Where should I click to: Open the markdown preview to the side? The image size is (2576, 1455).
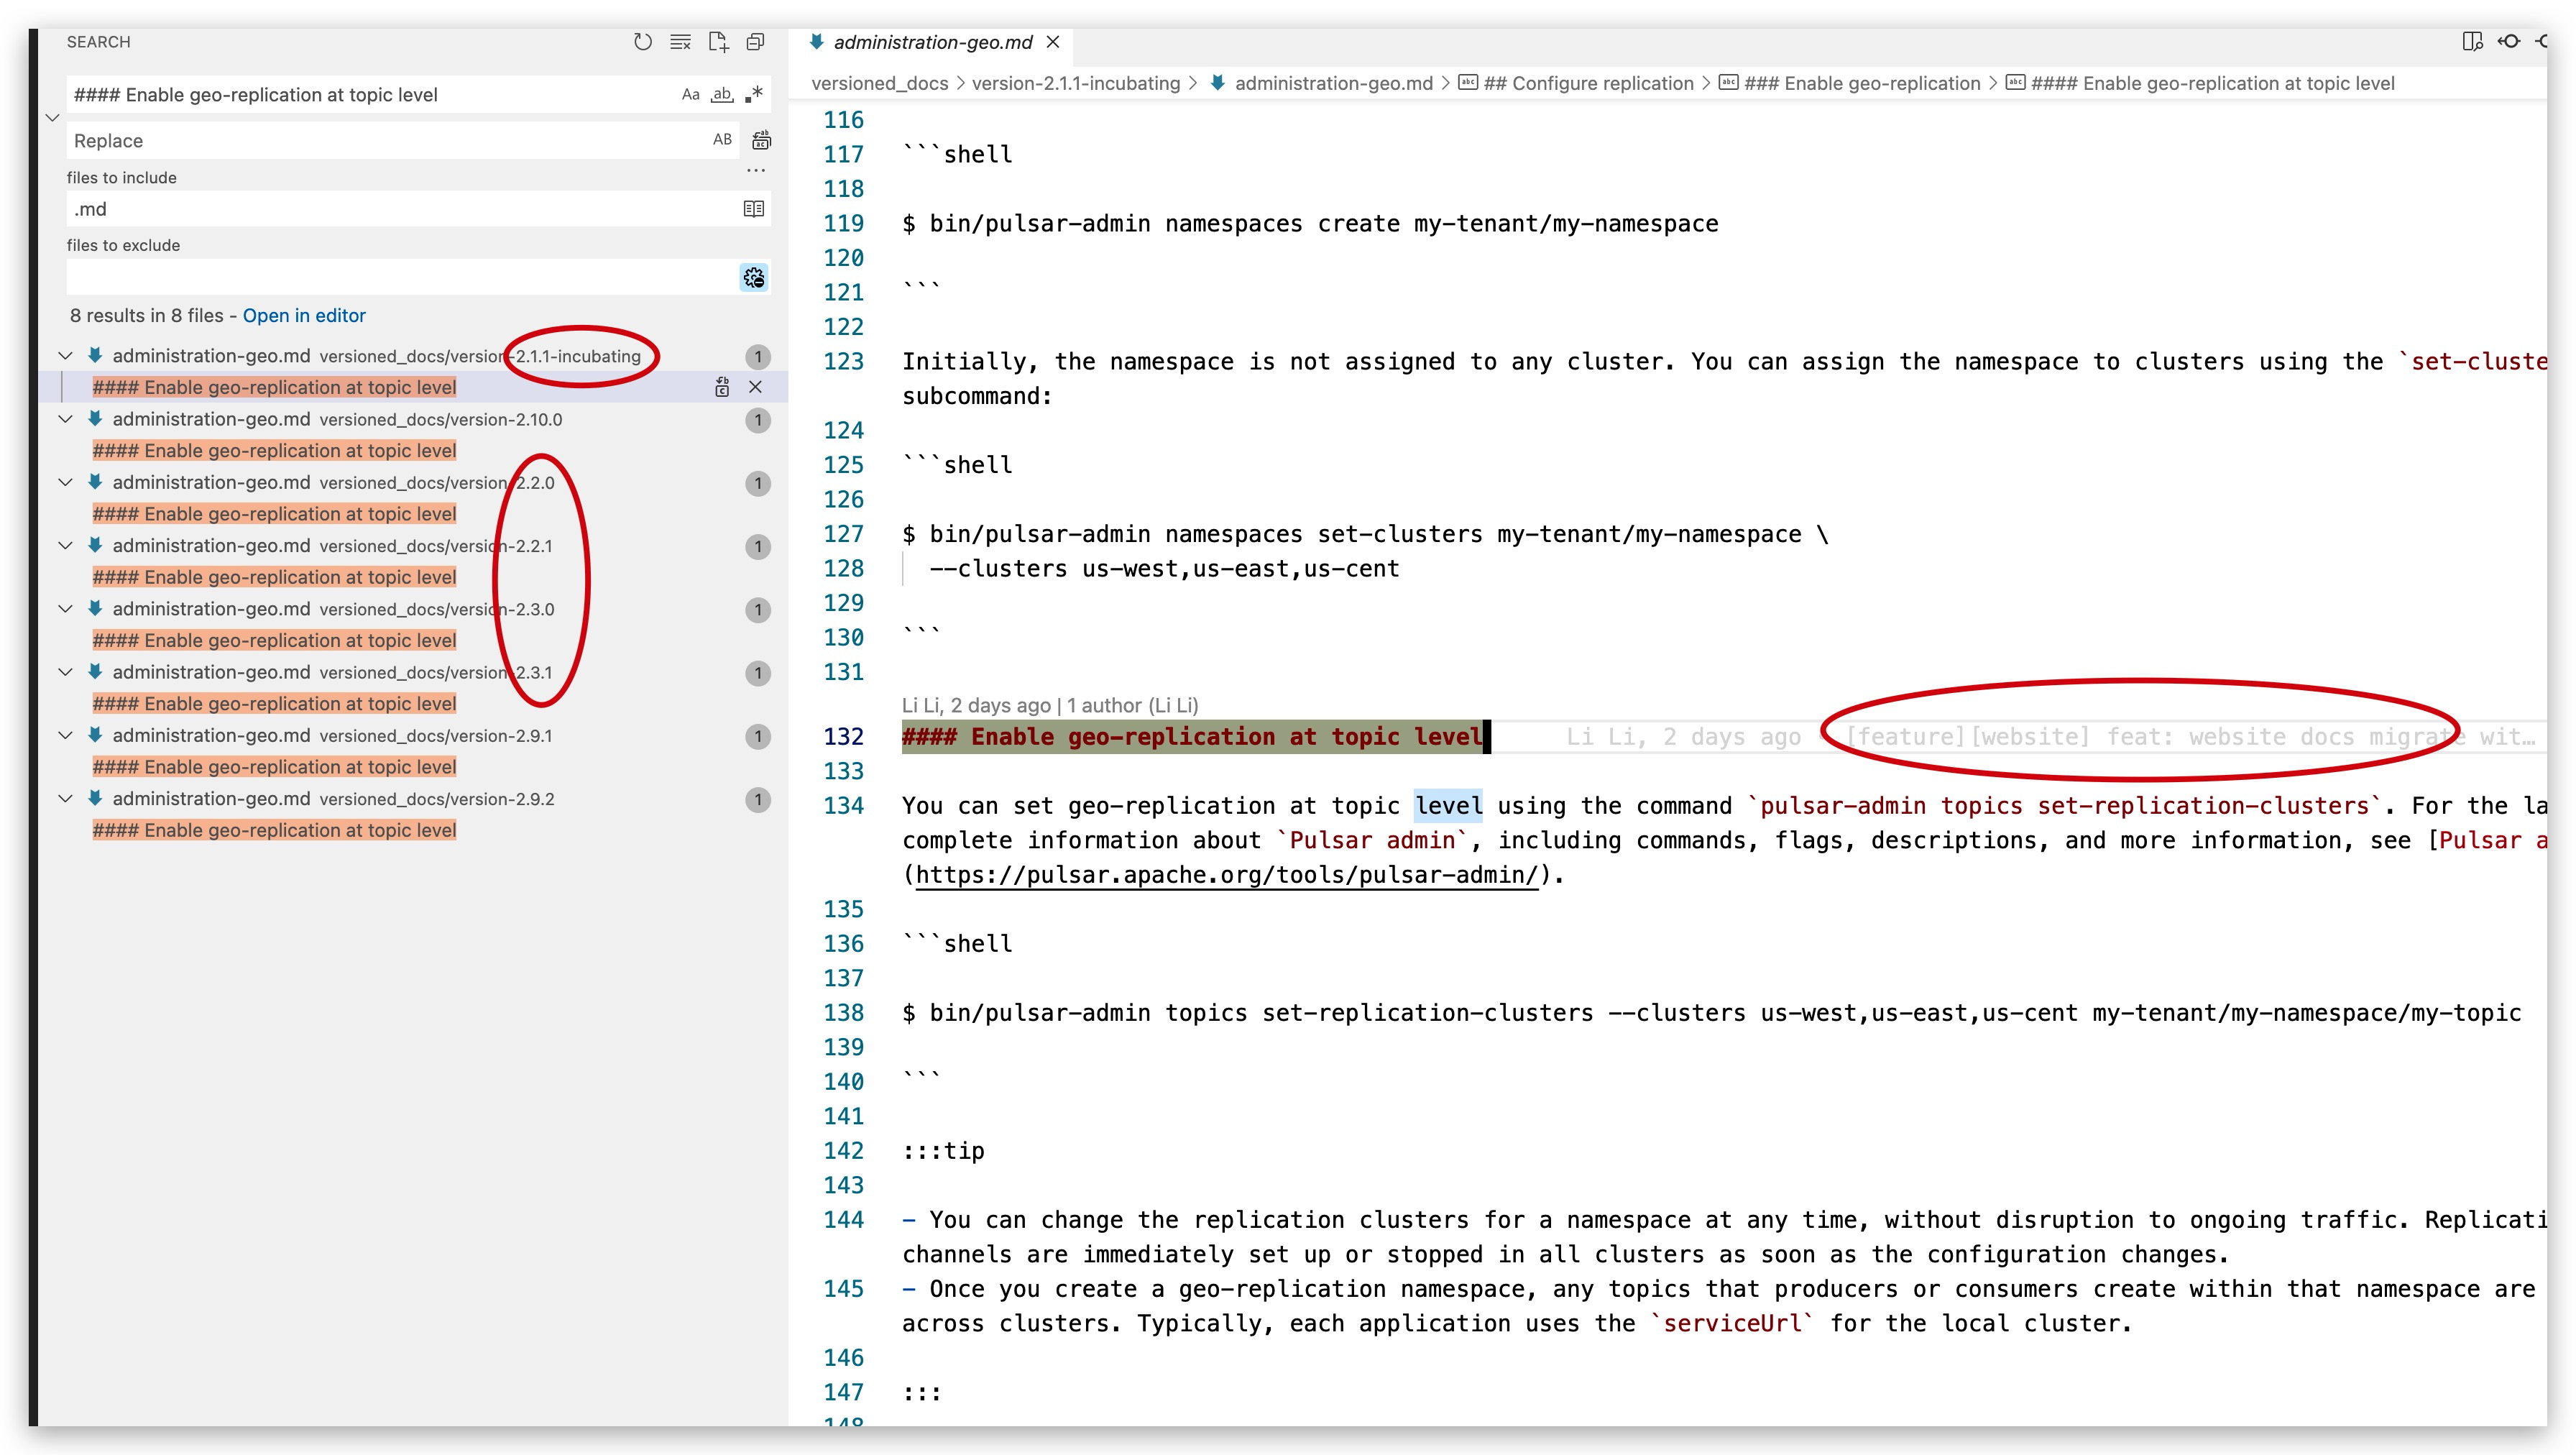coord(2472,42)
